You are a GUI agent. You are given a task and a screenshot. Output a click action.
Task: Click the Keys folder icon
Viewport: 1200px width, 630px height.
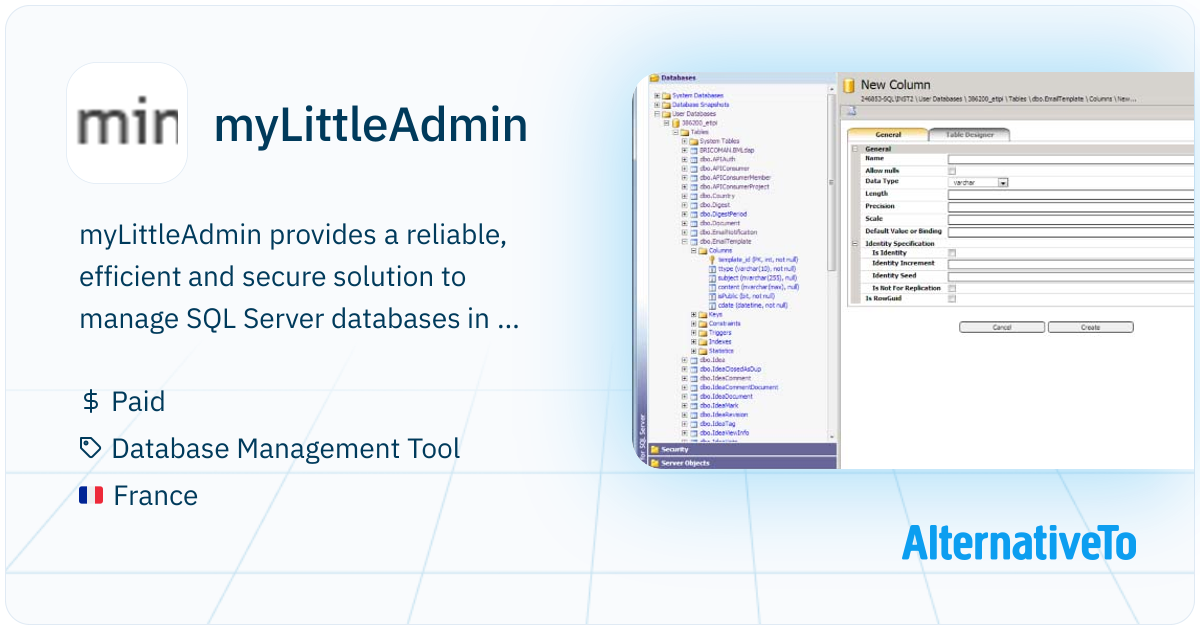[703, 314]
